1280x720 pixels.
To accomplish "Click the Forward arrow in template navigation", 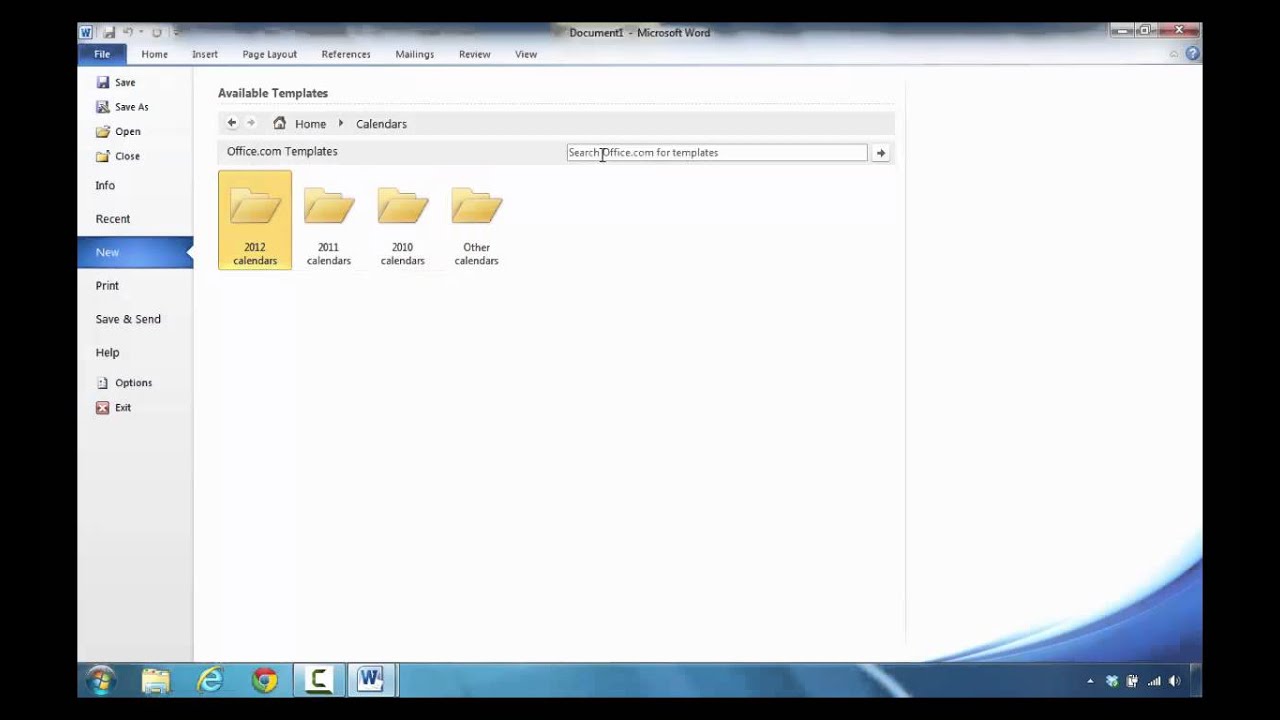I will click(x=251, y=123).
